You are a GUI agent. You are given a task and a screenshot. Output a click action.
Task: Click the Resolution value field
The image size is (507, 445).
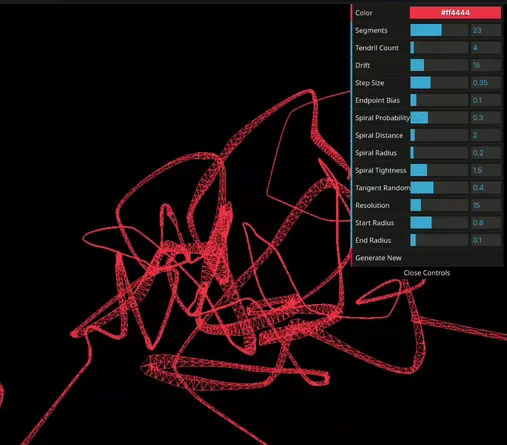pos(486,205)
